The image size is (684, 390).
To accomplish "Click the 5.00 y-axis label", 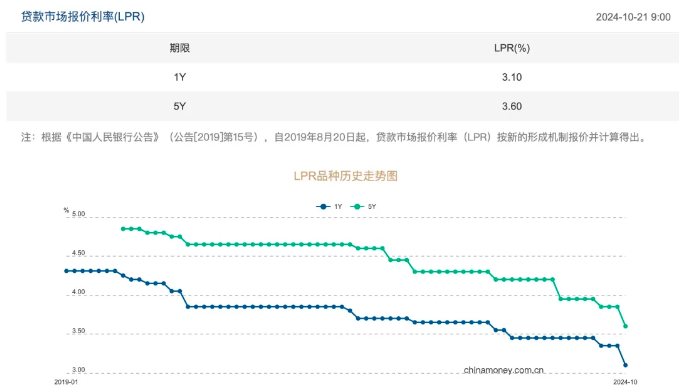I will click(x=79, y=214).
